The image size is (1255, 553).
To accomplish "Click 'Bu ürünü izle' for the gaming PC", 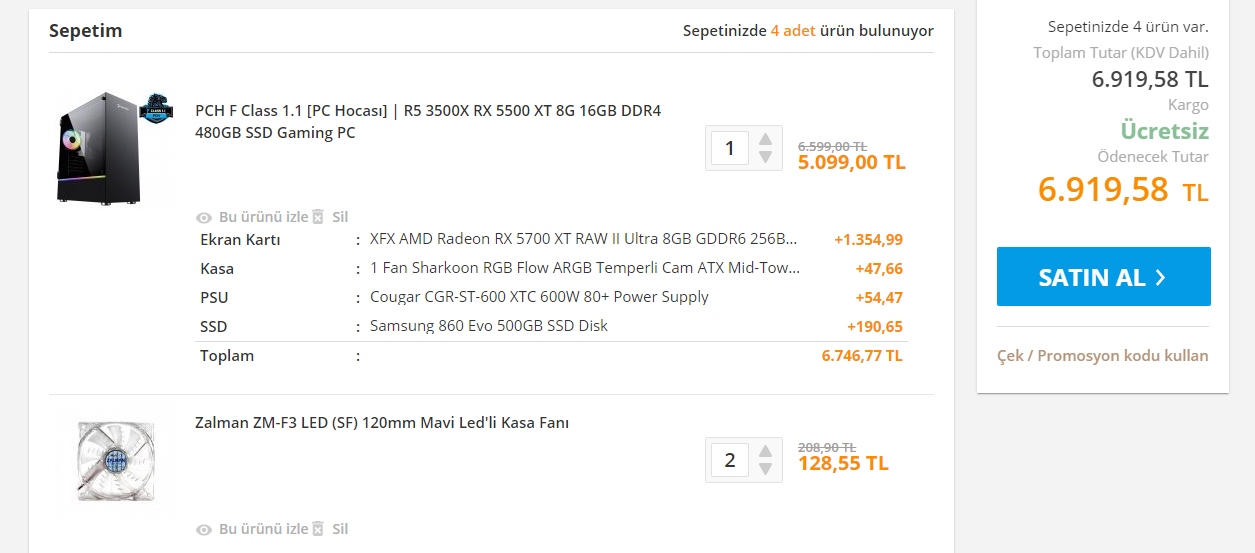I will pos(263,217).
